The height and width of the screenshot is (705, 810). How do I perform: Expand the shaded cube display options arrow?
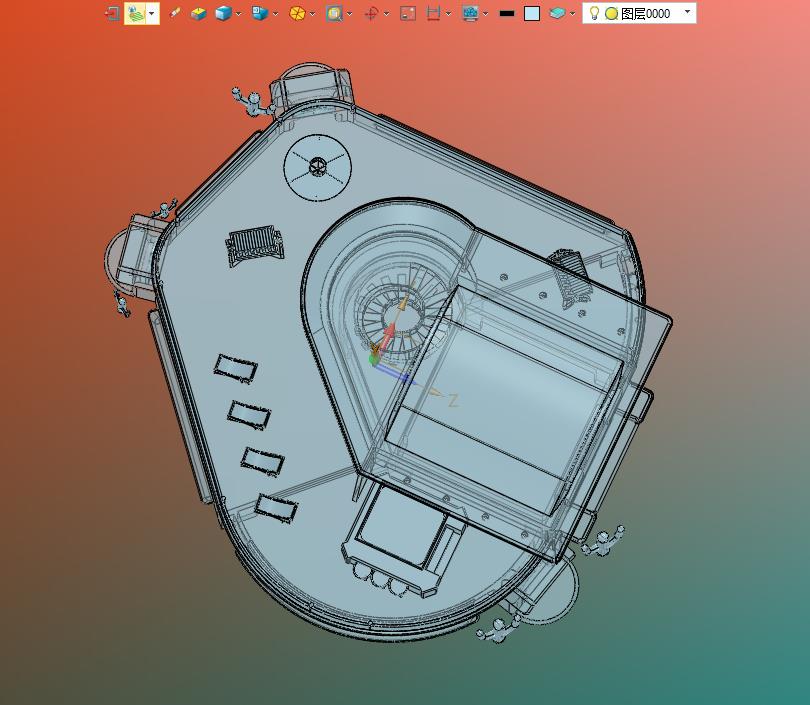[238, 14]
